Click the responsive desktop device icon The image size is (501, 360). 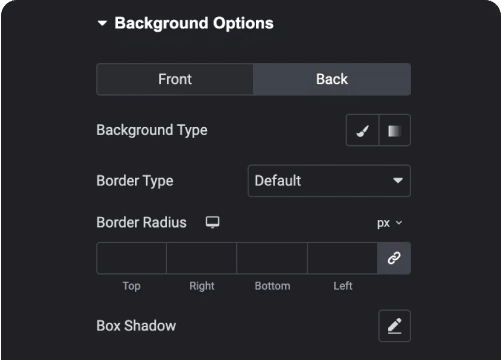pyautogui.click(x=212, y=222)
